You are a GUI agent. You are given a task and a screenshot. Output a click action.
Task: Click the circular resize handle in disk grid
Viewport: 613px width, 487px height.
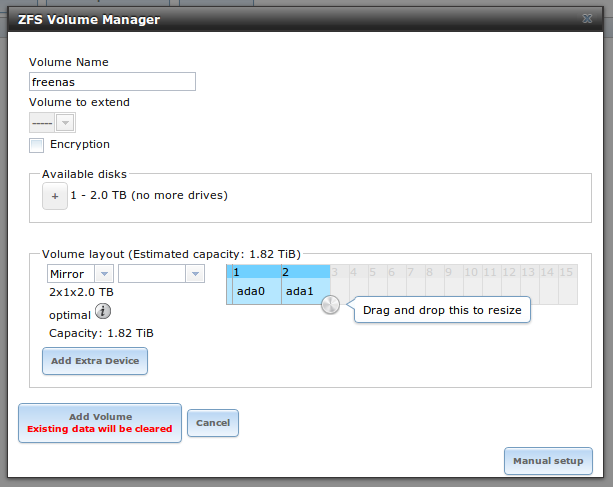[x=330, y=304]
